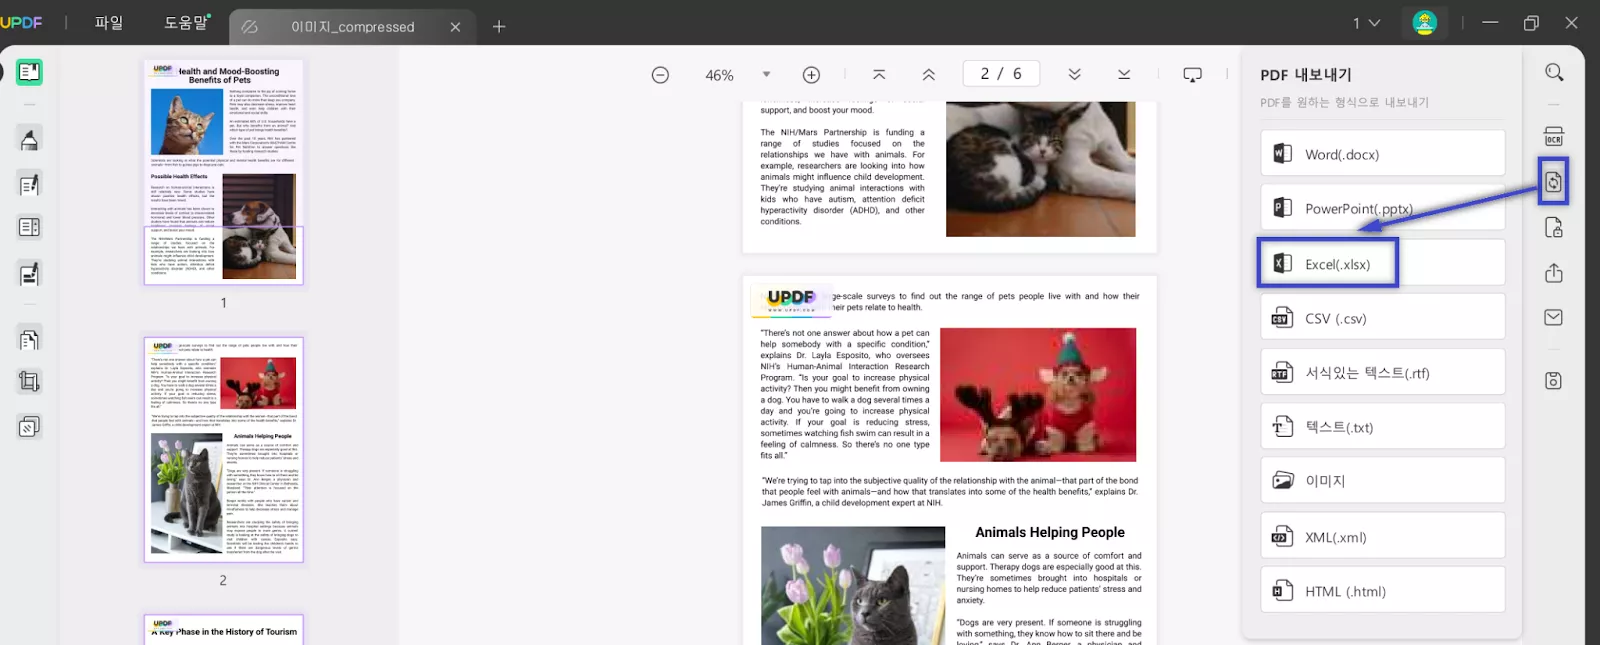Screen dimensions: 1600x645
Task: Export PDF to HTML (.html)
Action: 1383,591
